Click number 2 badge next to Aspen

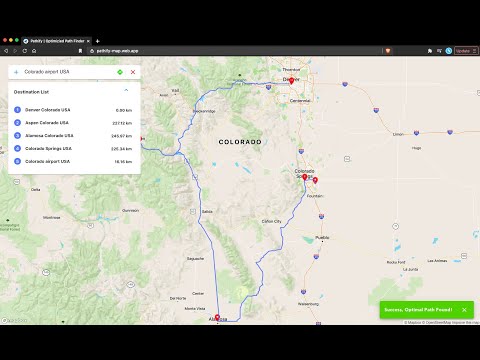coord(18,123)
